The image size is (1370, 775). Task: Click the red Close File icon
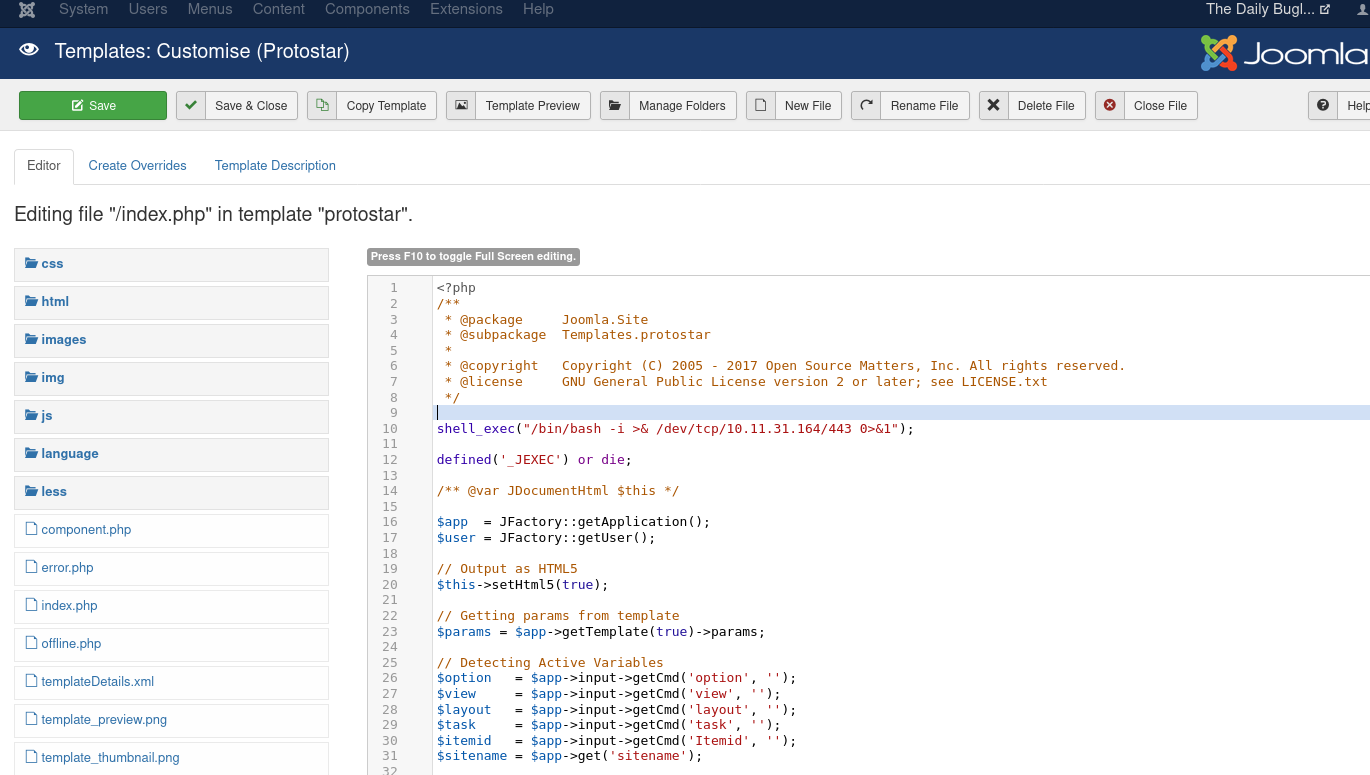click(x=1110, y=106)
